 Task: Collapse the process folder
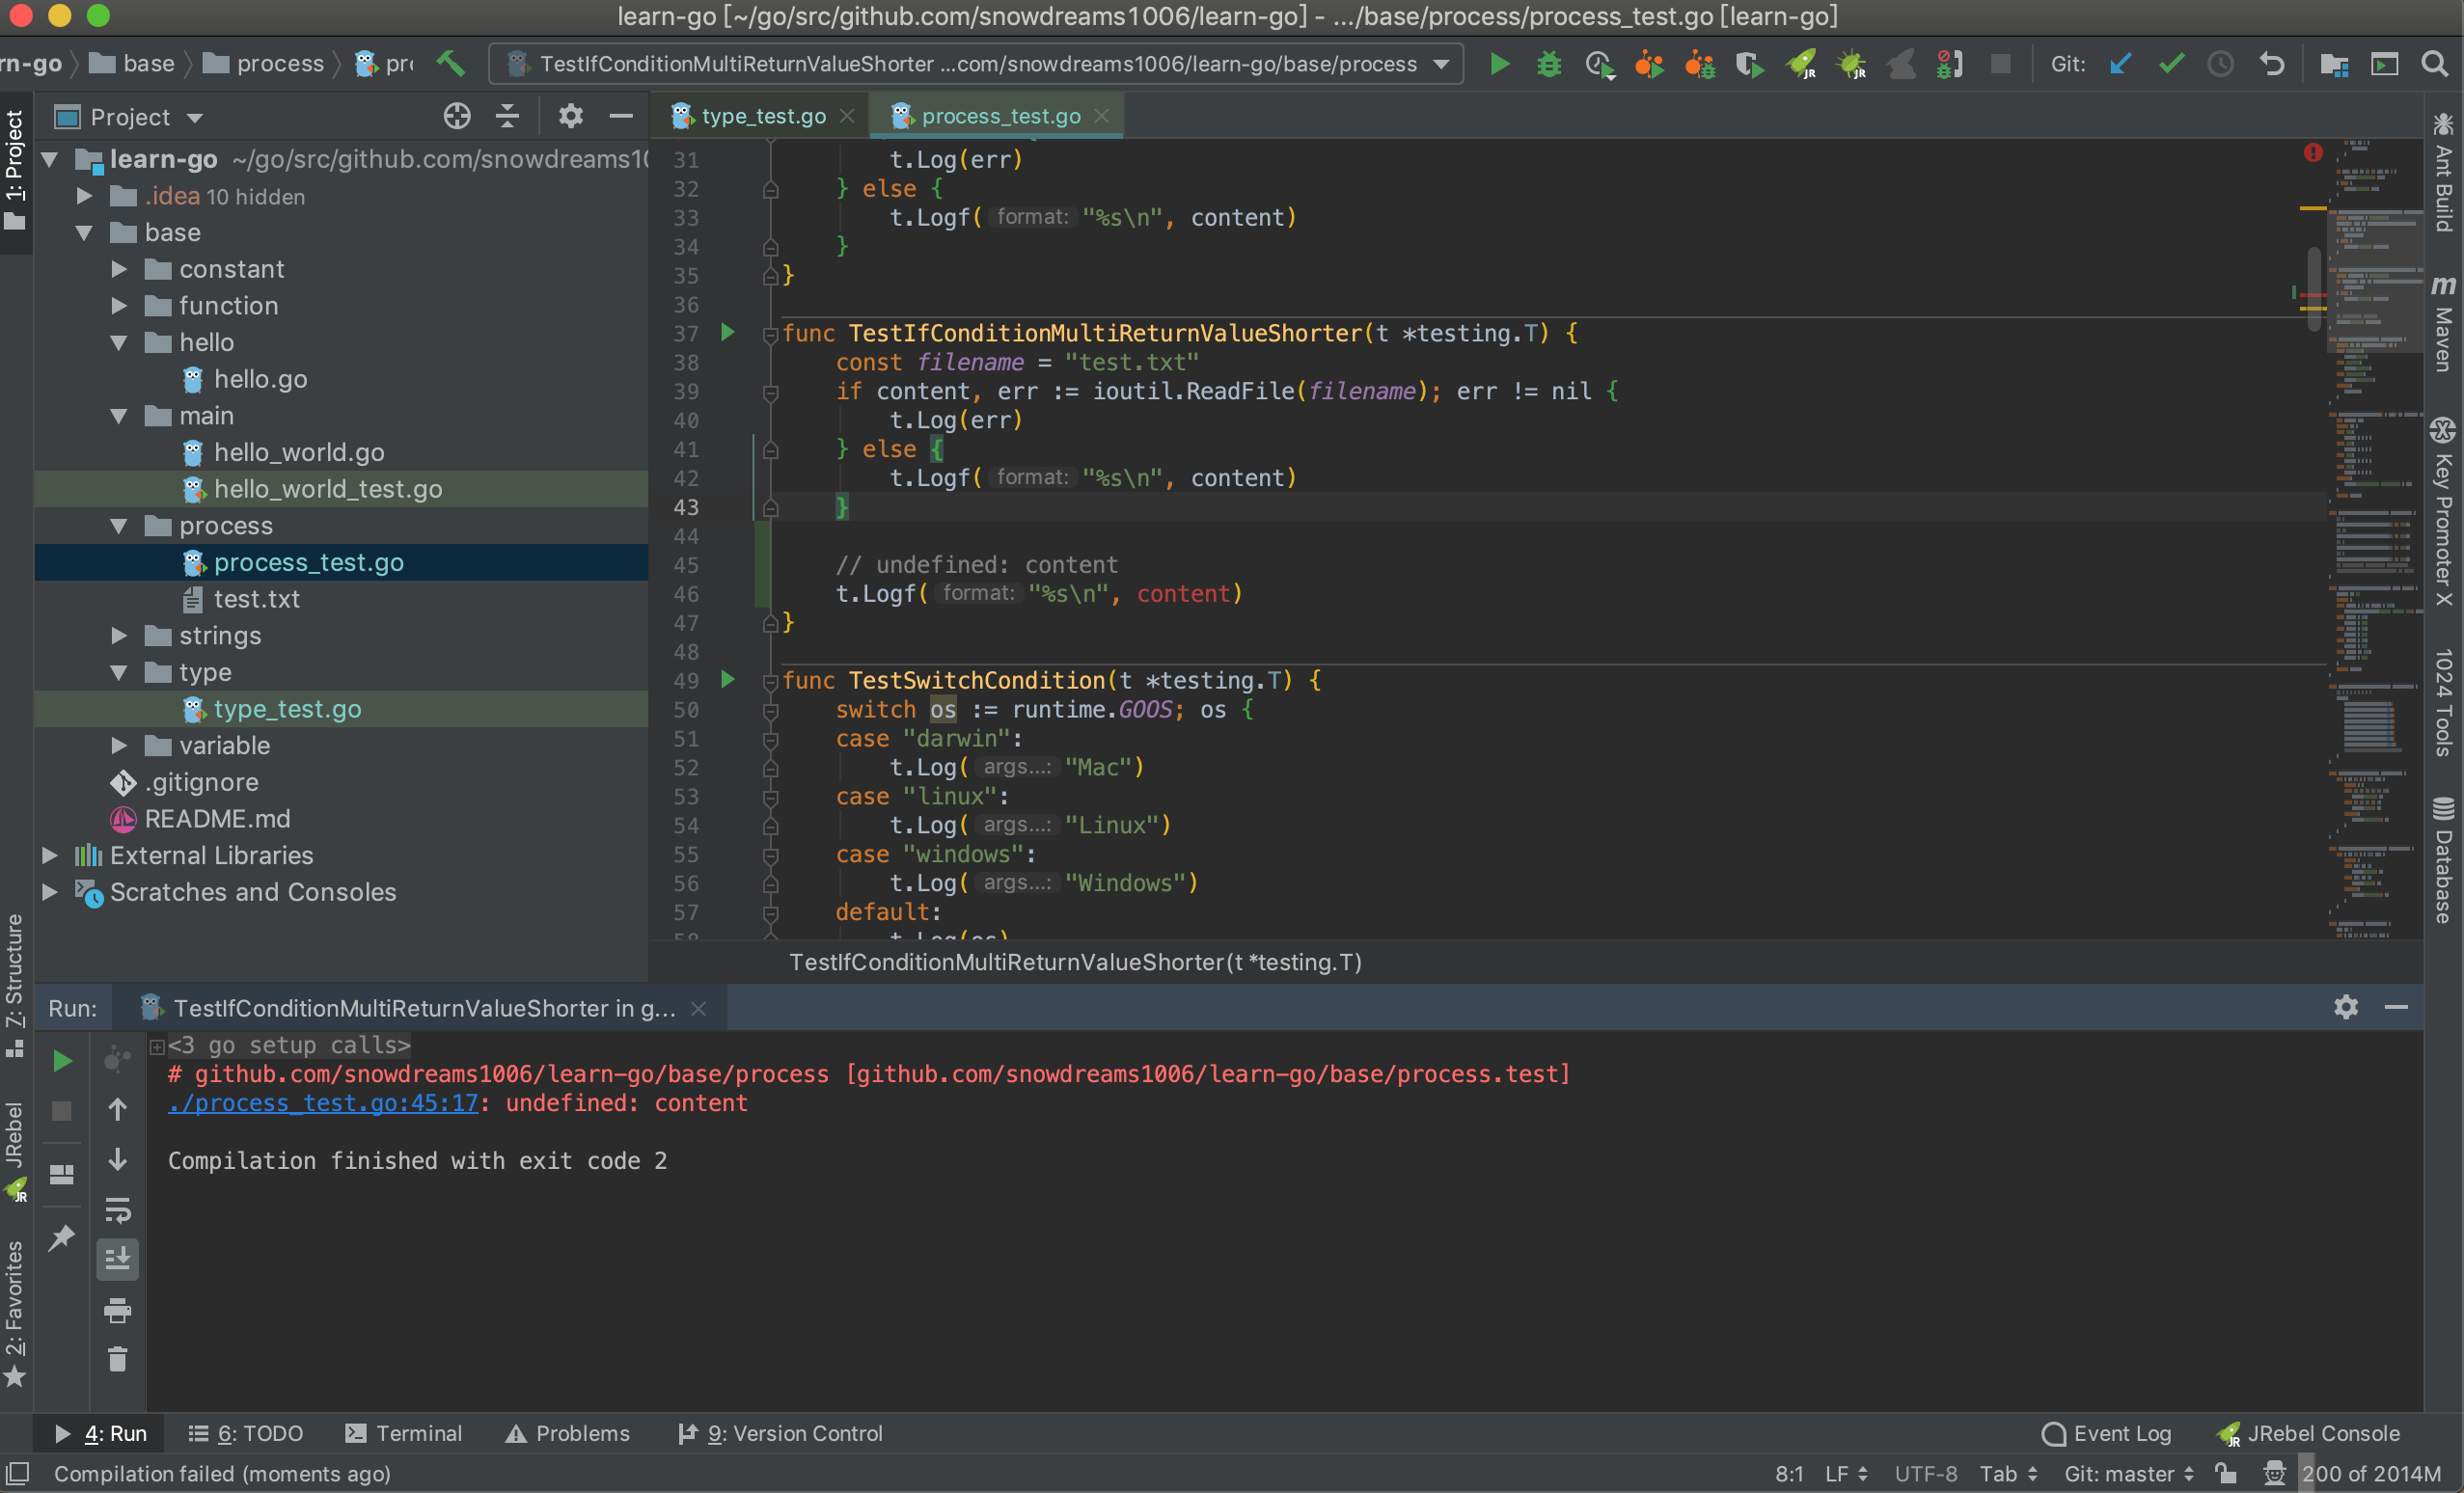(x=119, y=526)
